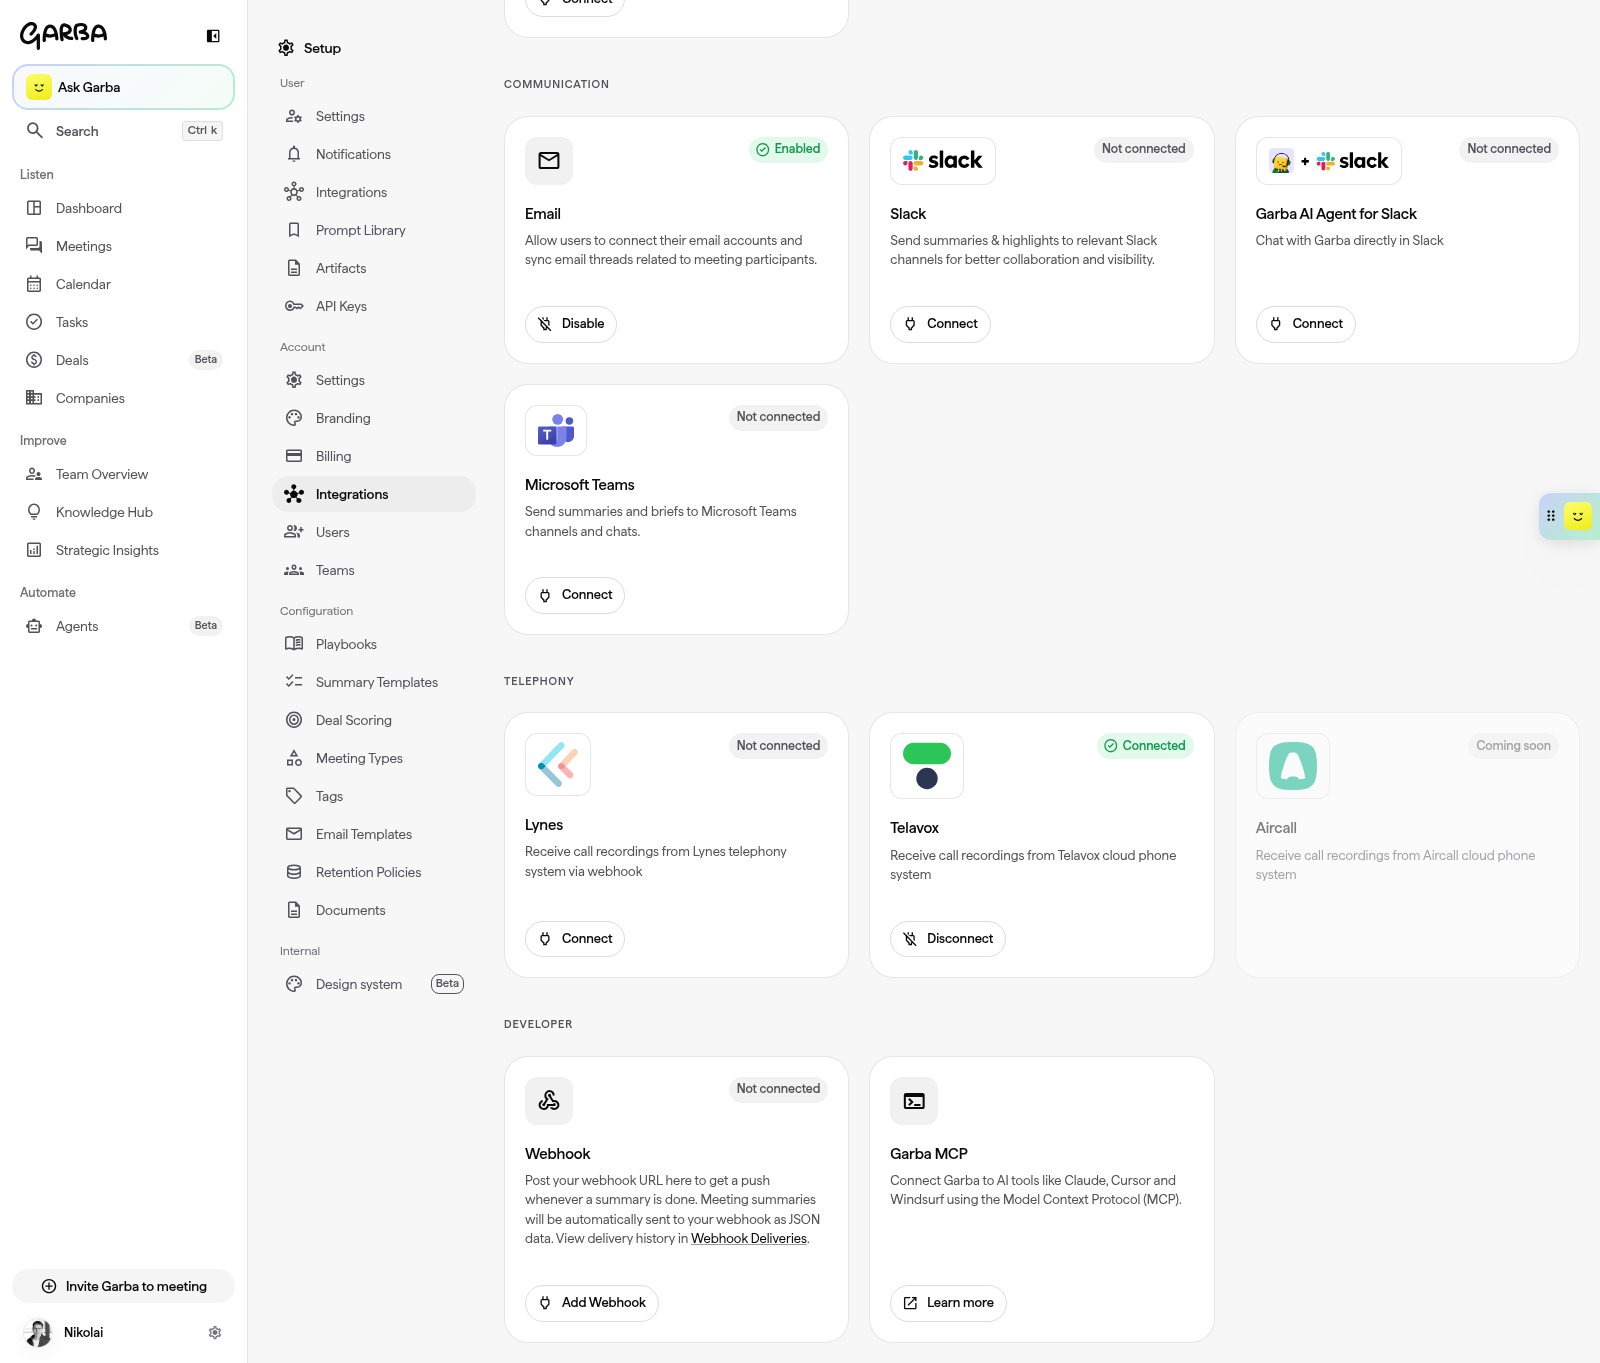Click the Slack logo on the Slack card
This screenshot has width=1600, height=1363.
tap(943, 161)
